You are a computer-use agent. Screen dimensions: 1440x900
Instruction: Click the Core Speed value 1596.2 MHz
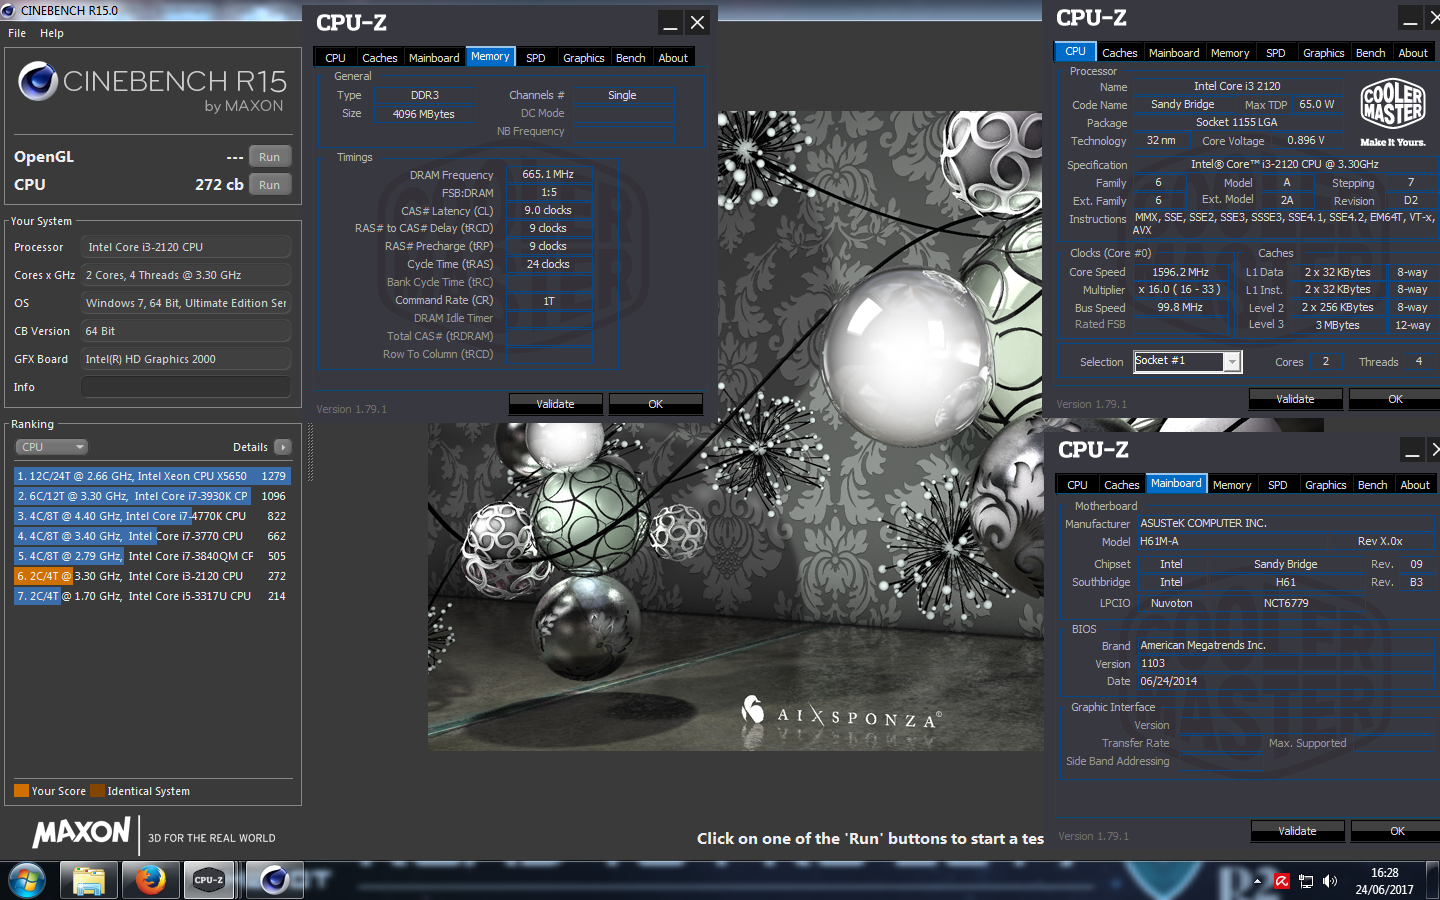point(1180,272)
